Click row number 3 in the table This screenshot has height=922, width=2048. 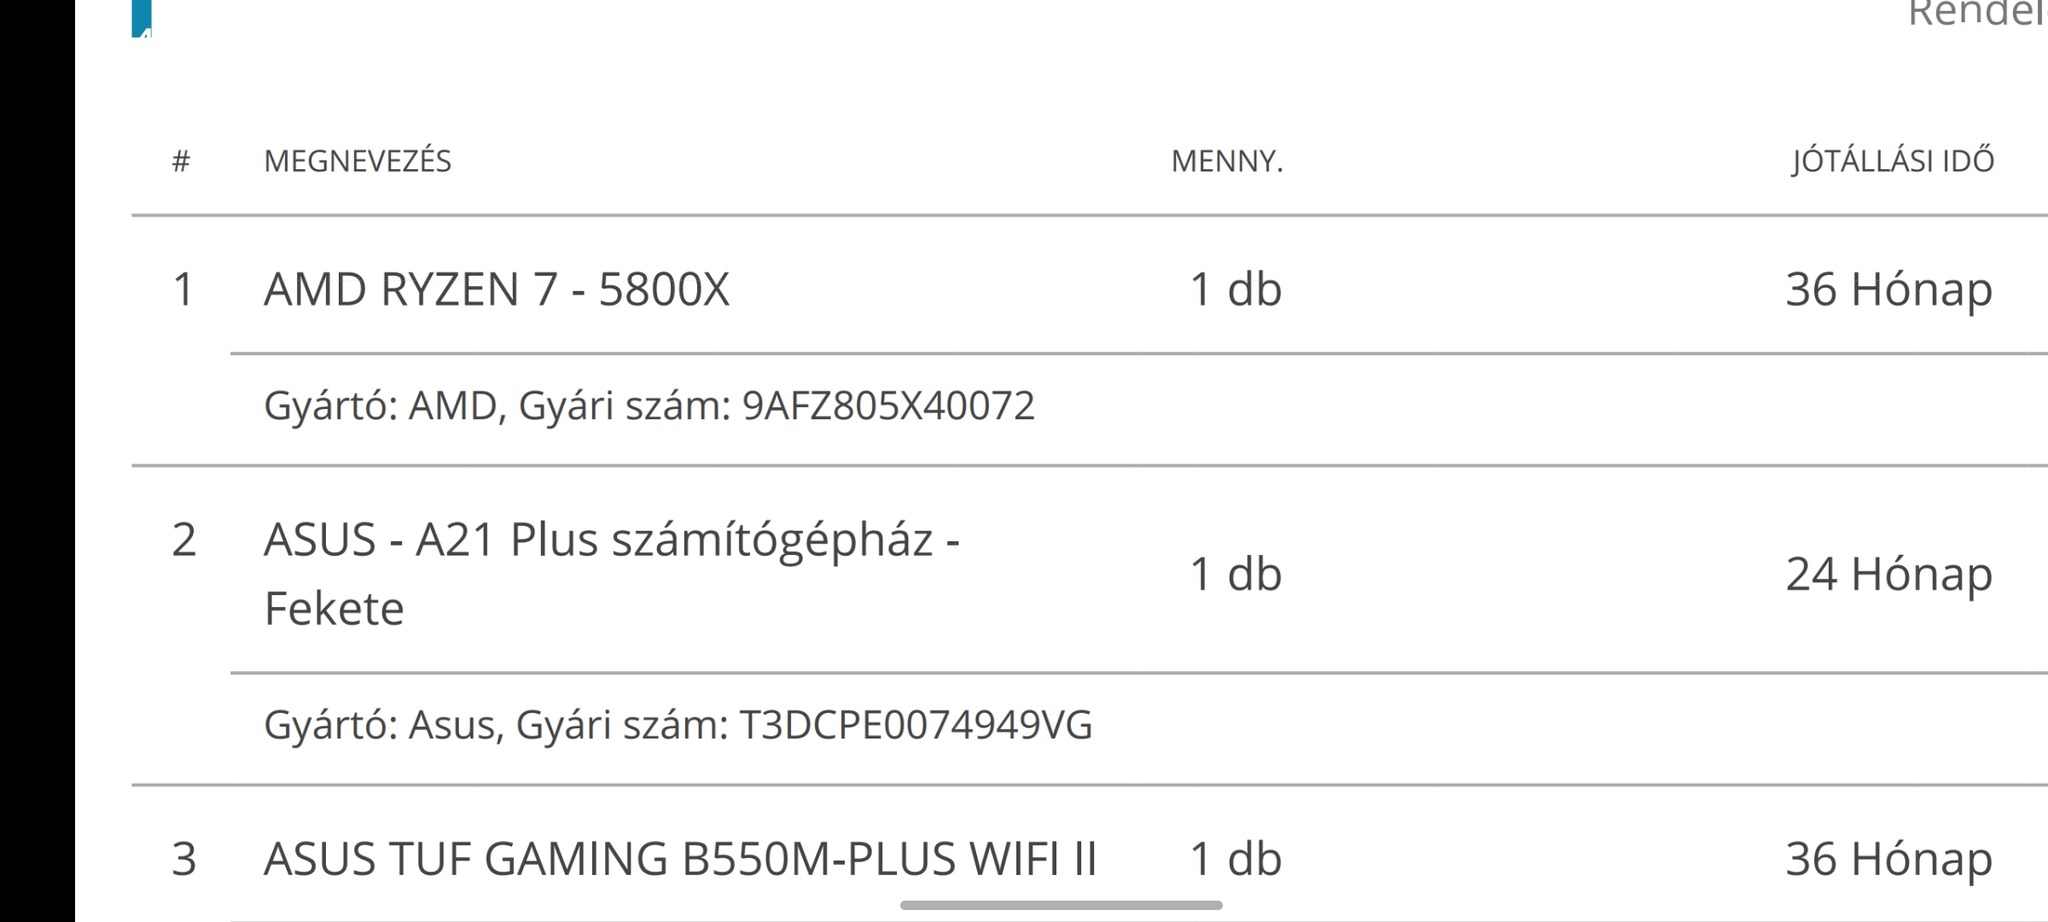(x=184, y=859)
